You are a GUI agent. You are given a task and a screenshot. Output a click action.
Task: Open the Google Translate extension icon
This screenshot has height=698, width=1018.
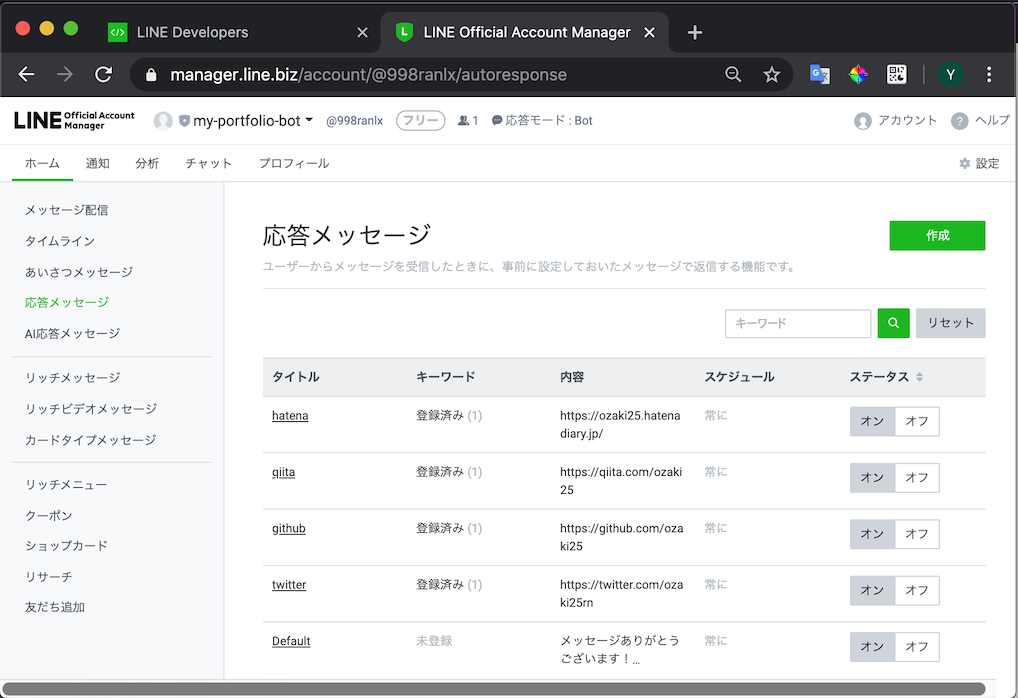(820, 75)
